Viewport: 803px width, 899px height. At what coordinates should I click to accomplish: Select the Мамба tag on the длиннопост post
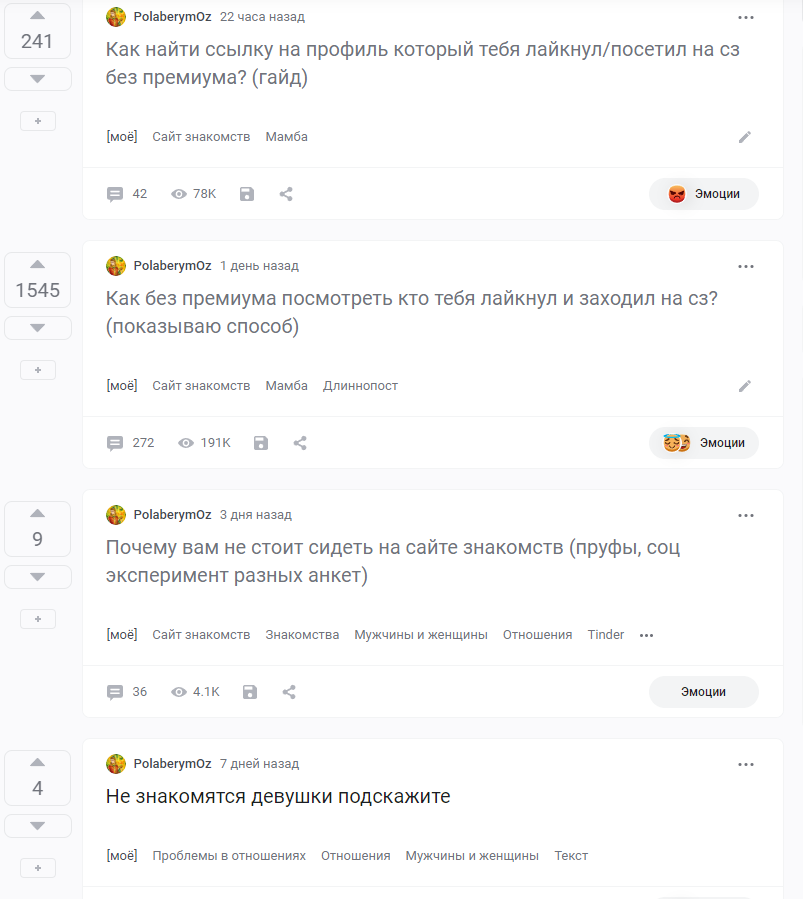pyautogui.click(x=286, y=386)
